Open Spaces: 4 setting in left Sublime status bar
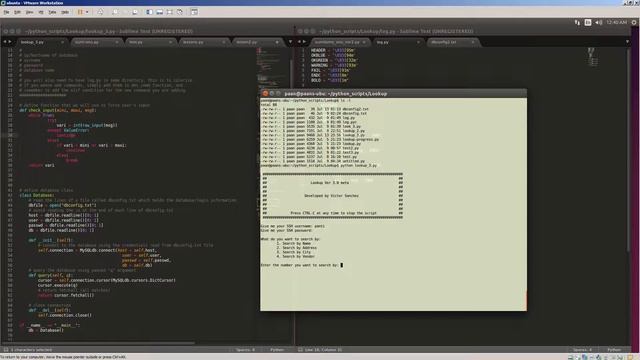 click(x=245, y=350)
